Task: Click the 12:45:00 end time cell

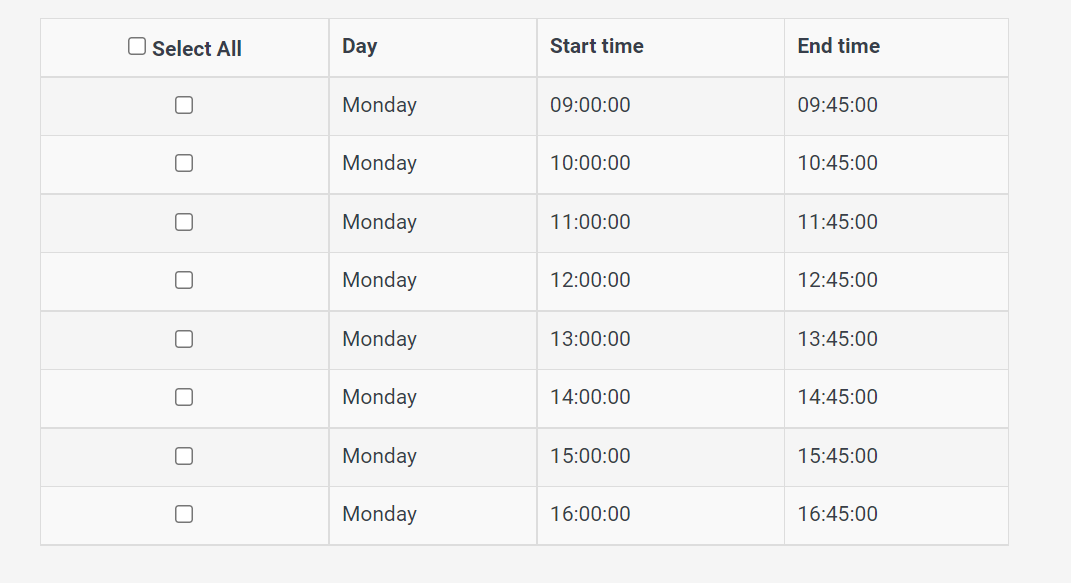Action: click(837, 280)
